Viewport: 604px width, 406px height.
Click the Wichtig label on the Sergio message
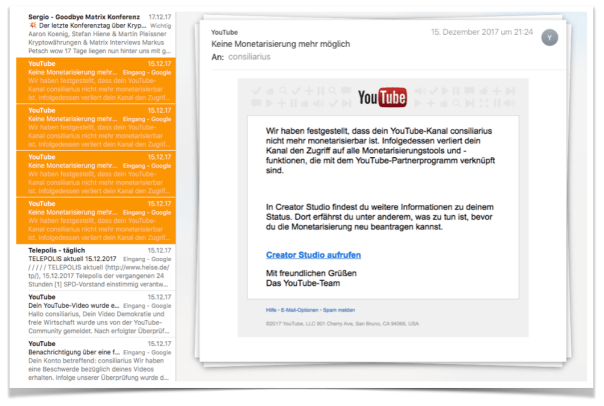[x=161, y=26]
